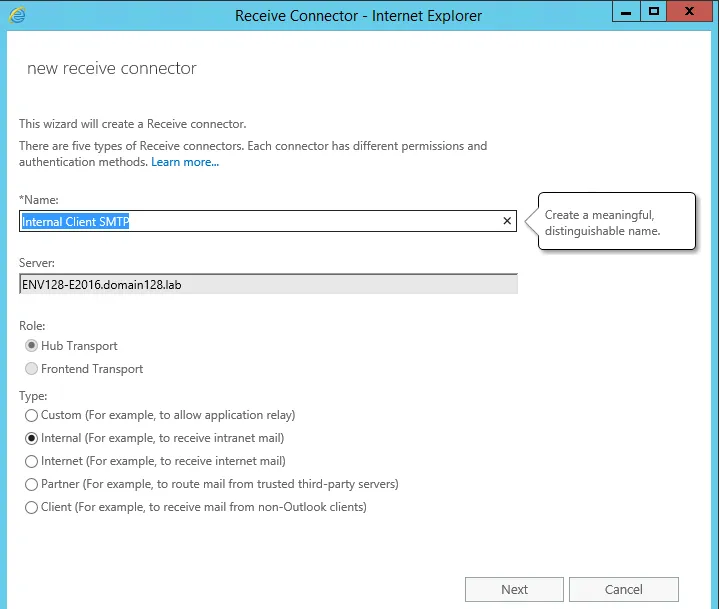Click the Receive Connector window title bar
Screen dimensions: 719x609
(x=358, y=15)
